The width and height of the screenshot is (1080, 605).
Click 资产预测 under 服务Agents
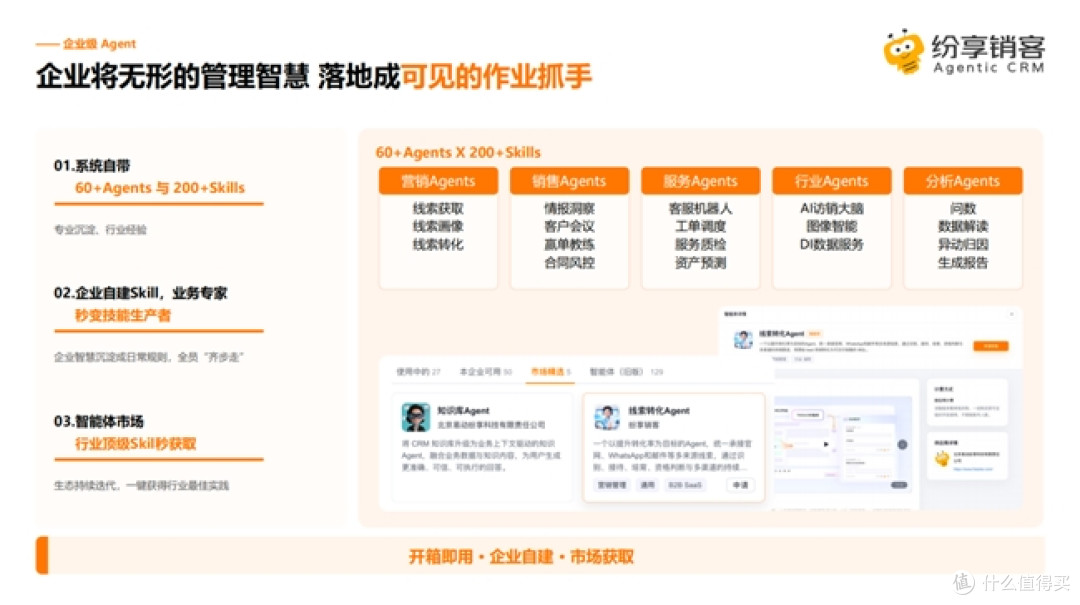pos(700,263)
